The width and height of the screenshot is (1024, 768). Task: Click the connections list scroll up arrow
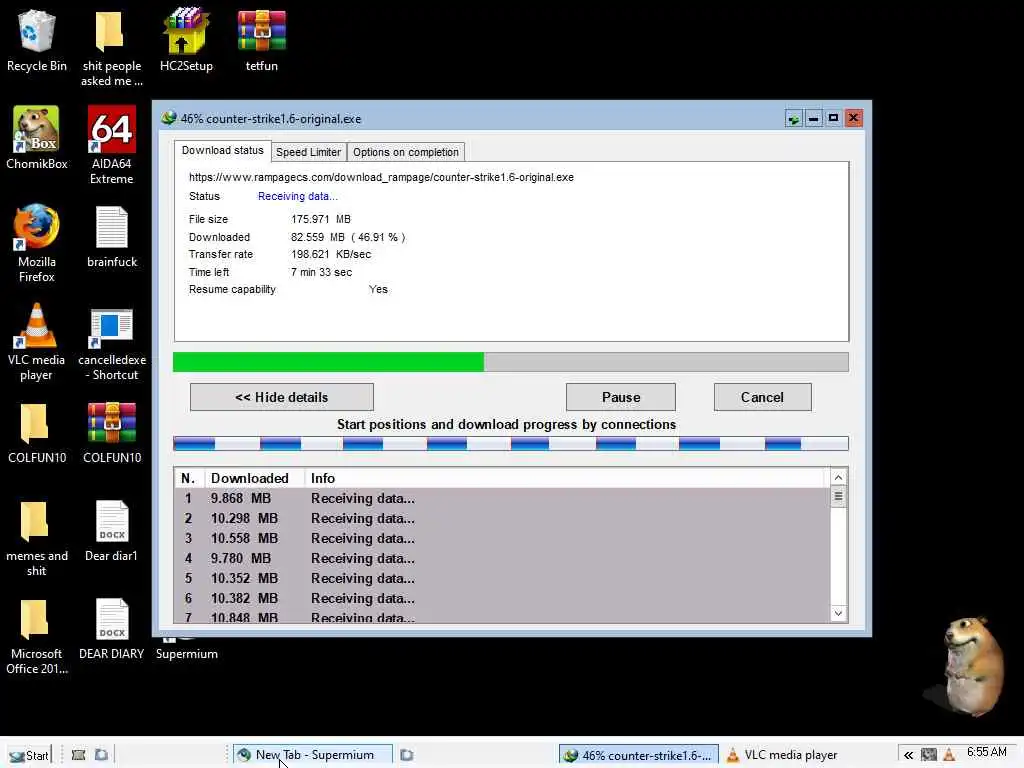click(839, 477)
